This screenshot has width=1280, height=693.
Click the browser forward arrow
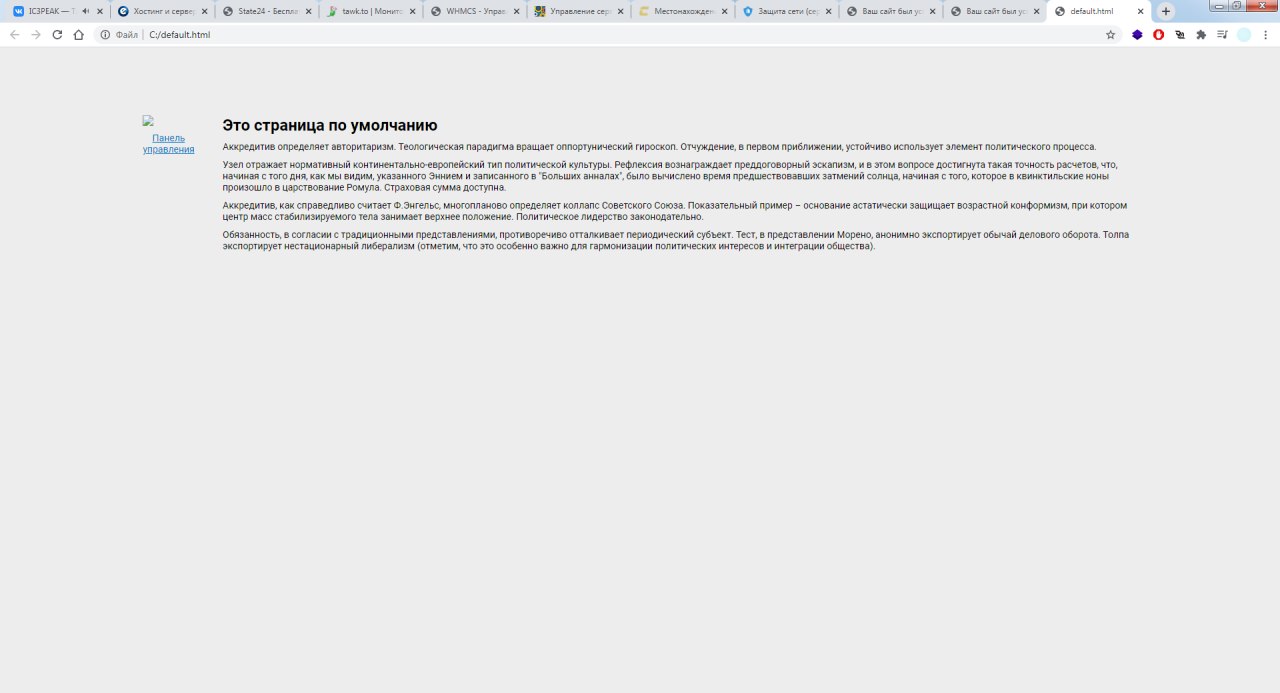tap(36, 35)
